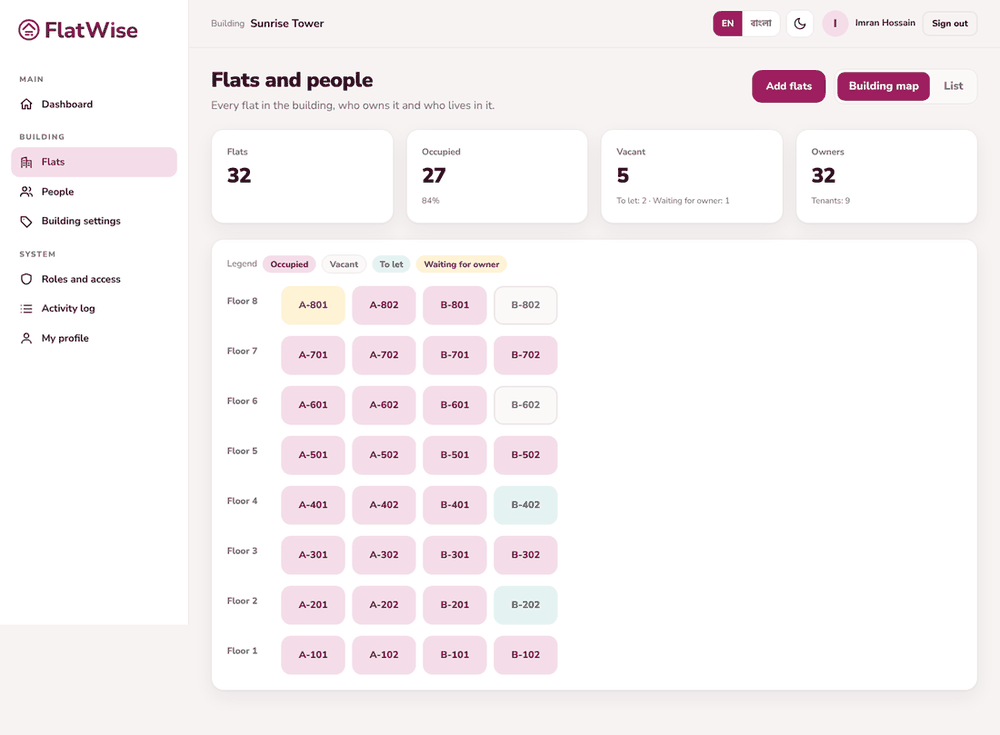Open flat A-801 waiting for owner

313,305
